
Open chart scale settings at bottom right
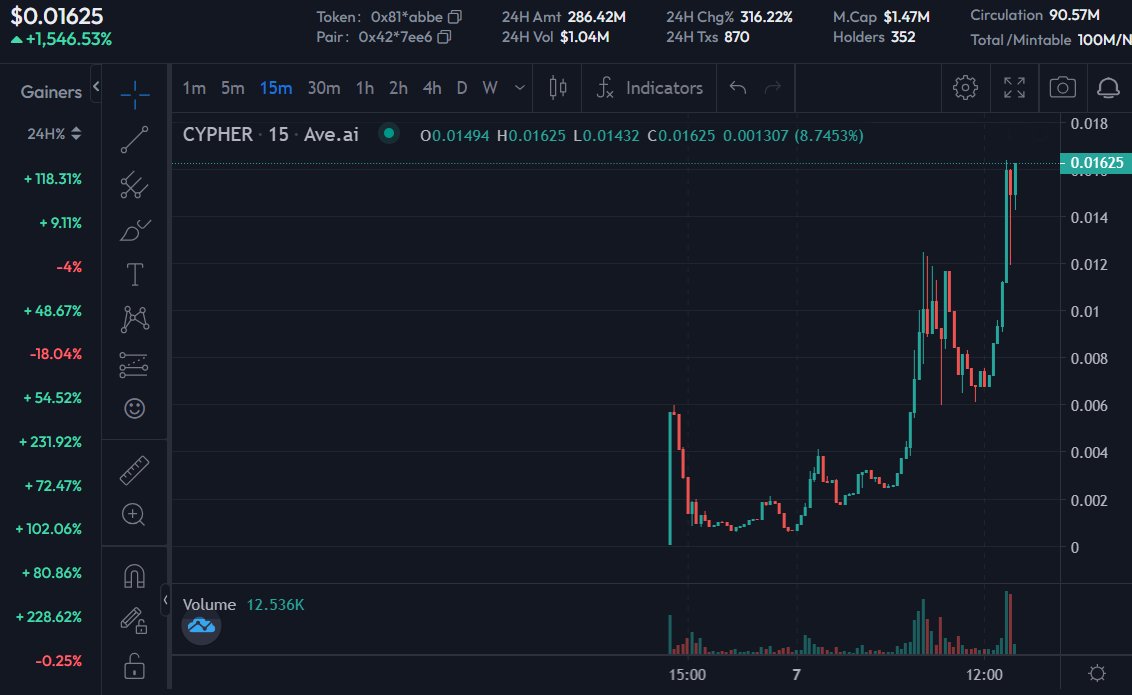(1097, 673)
